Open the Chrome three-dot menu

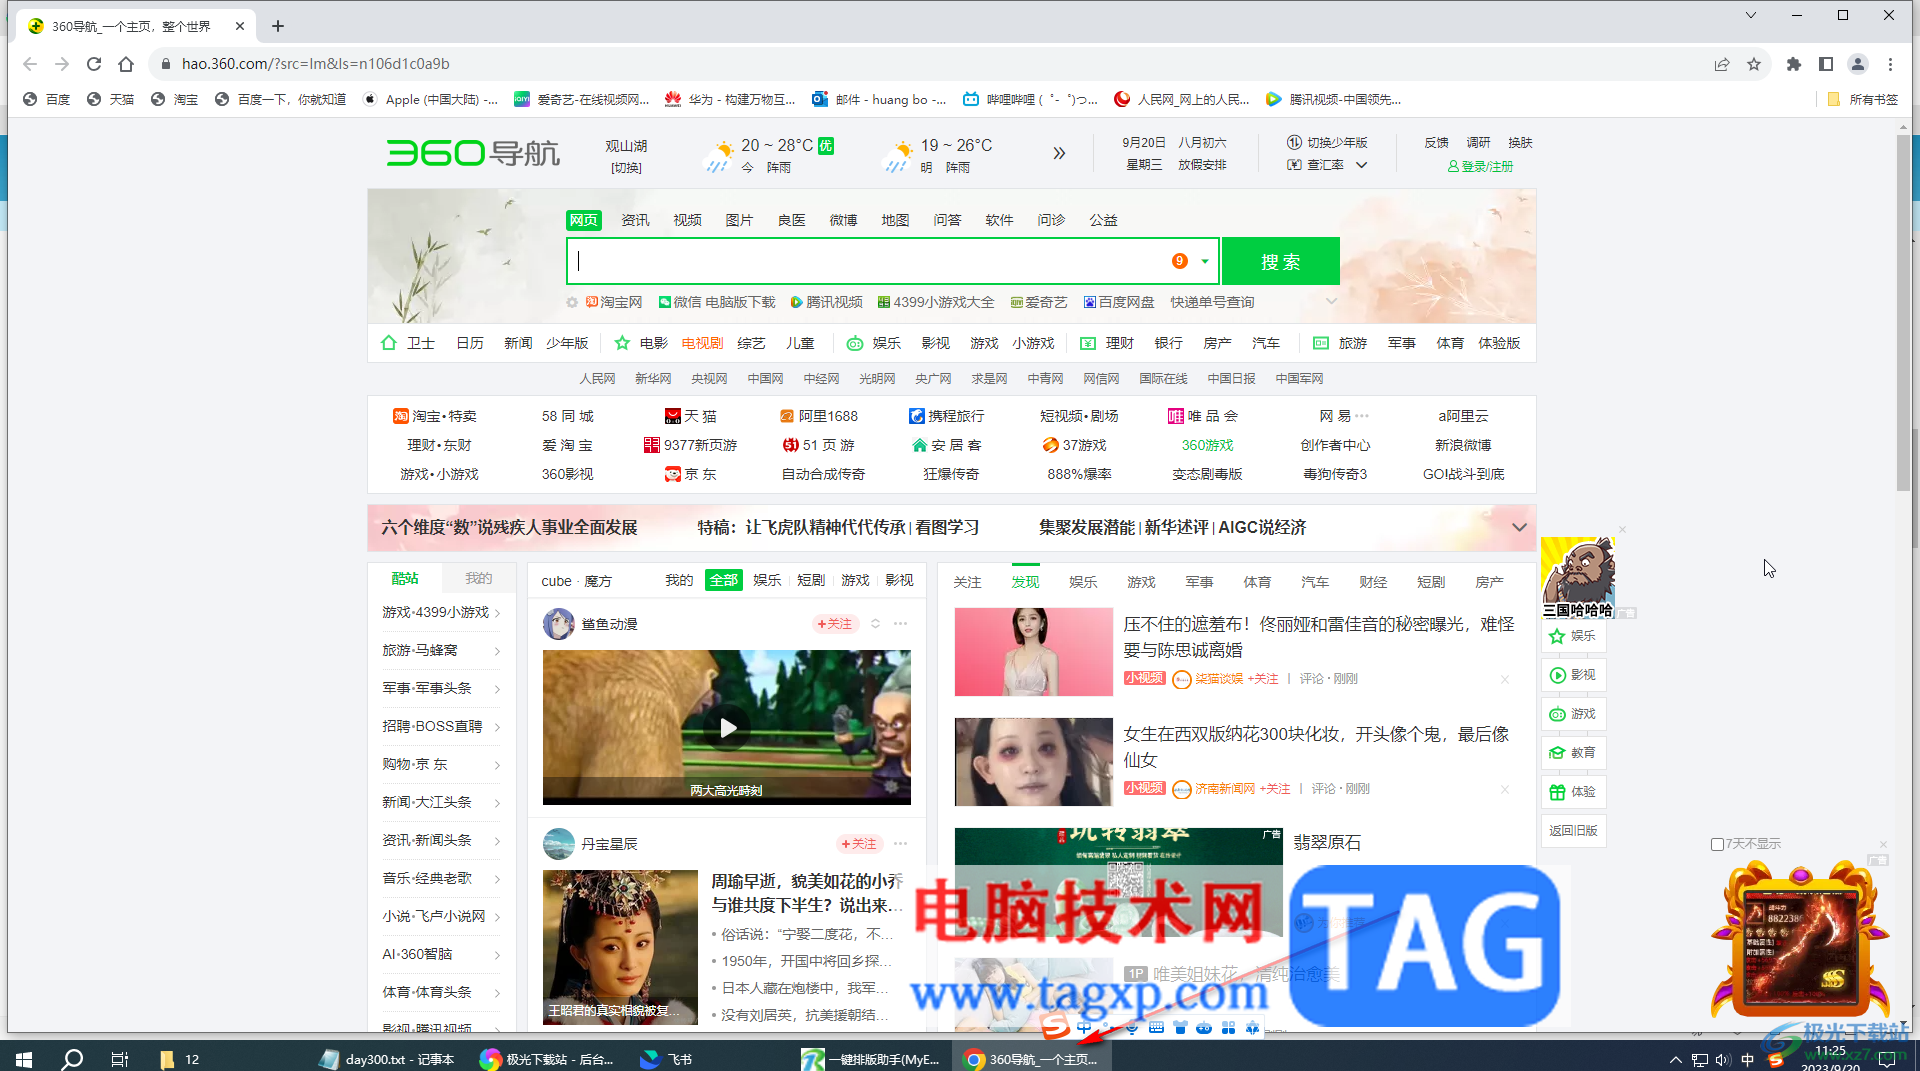tap(1890, 64)
